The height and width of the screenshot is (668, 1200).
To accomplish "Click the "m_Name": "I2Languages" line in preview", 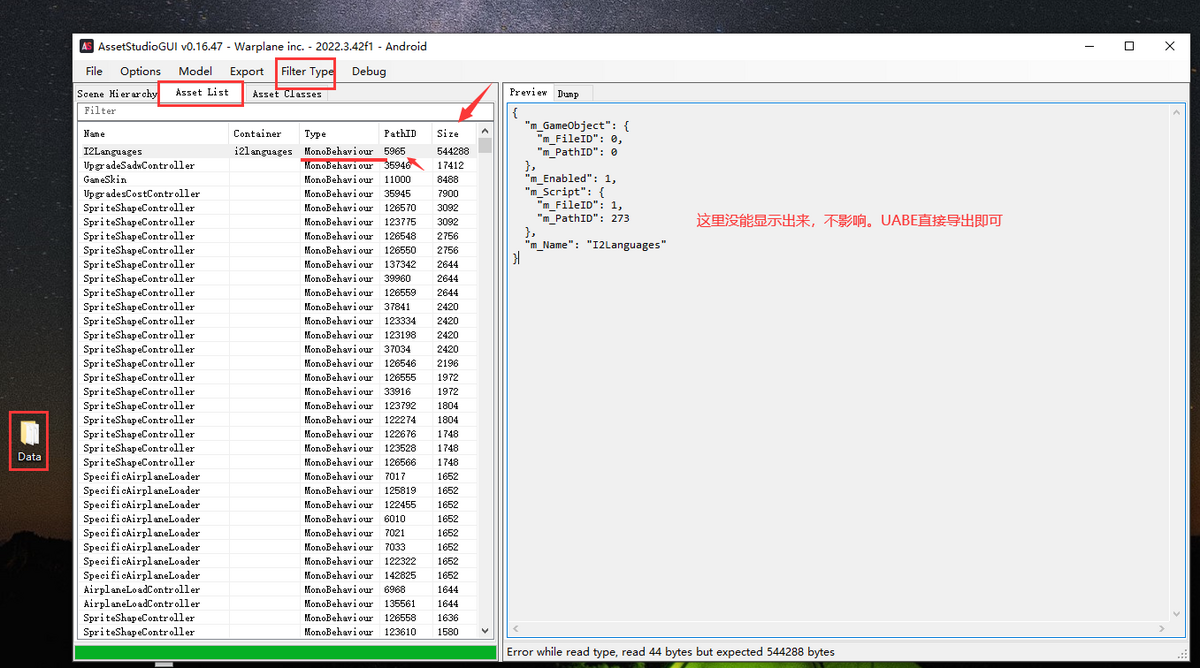I will coord(595,244).
